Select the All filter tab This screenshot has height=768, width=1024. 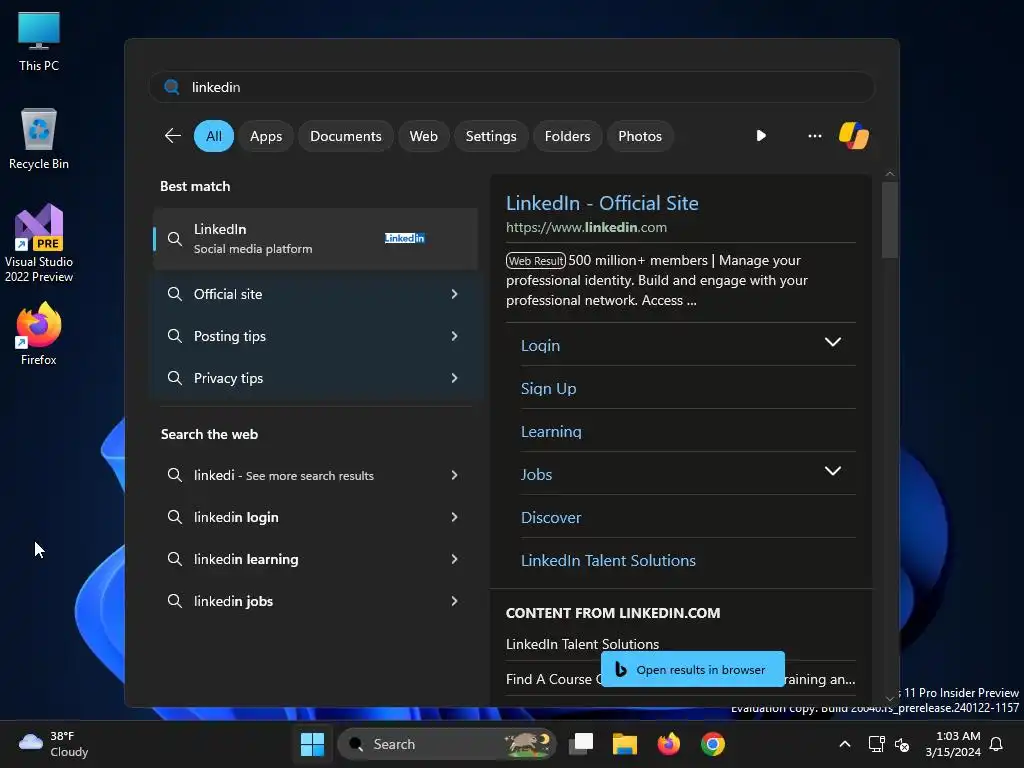pos(214,136)
